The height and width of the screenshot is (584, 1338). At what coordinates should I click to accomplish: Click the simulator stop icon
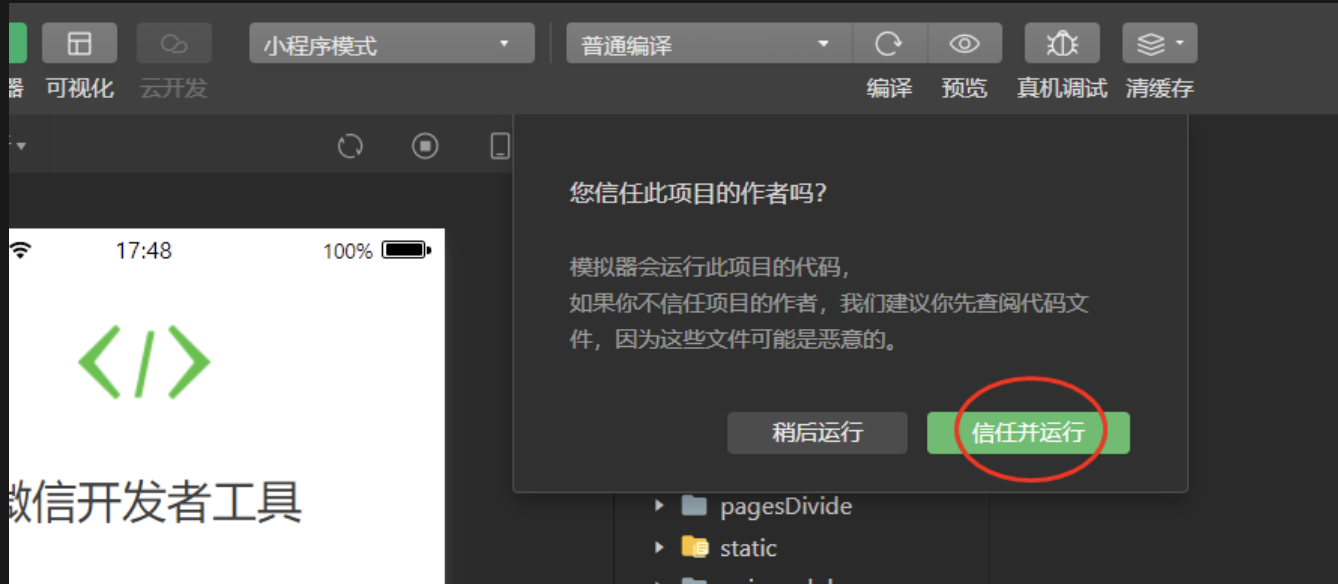[425, 147]
